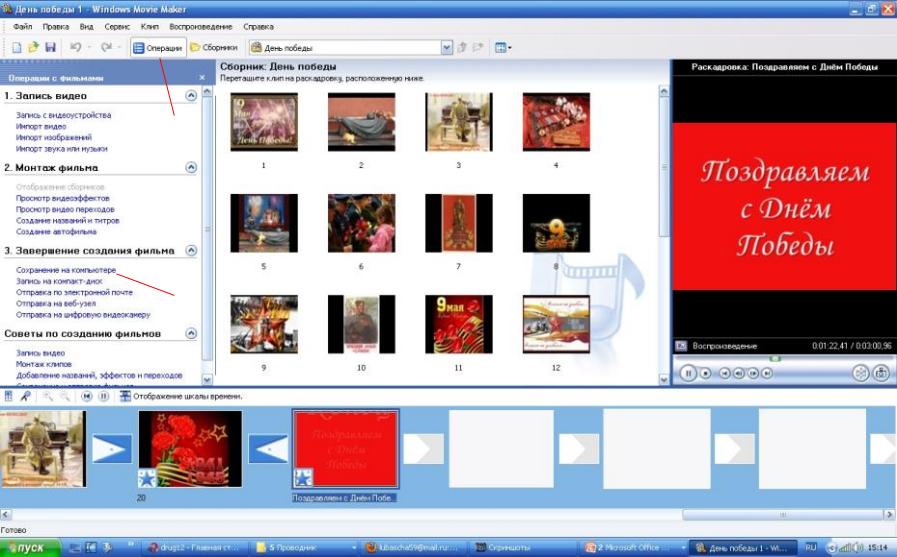
Task: Click Отправка на веб-узел link
Action: coord(56,304)
